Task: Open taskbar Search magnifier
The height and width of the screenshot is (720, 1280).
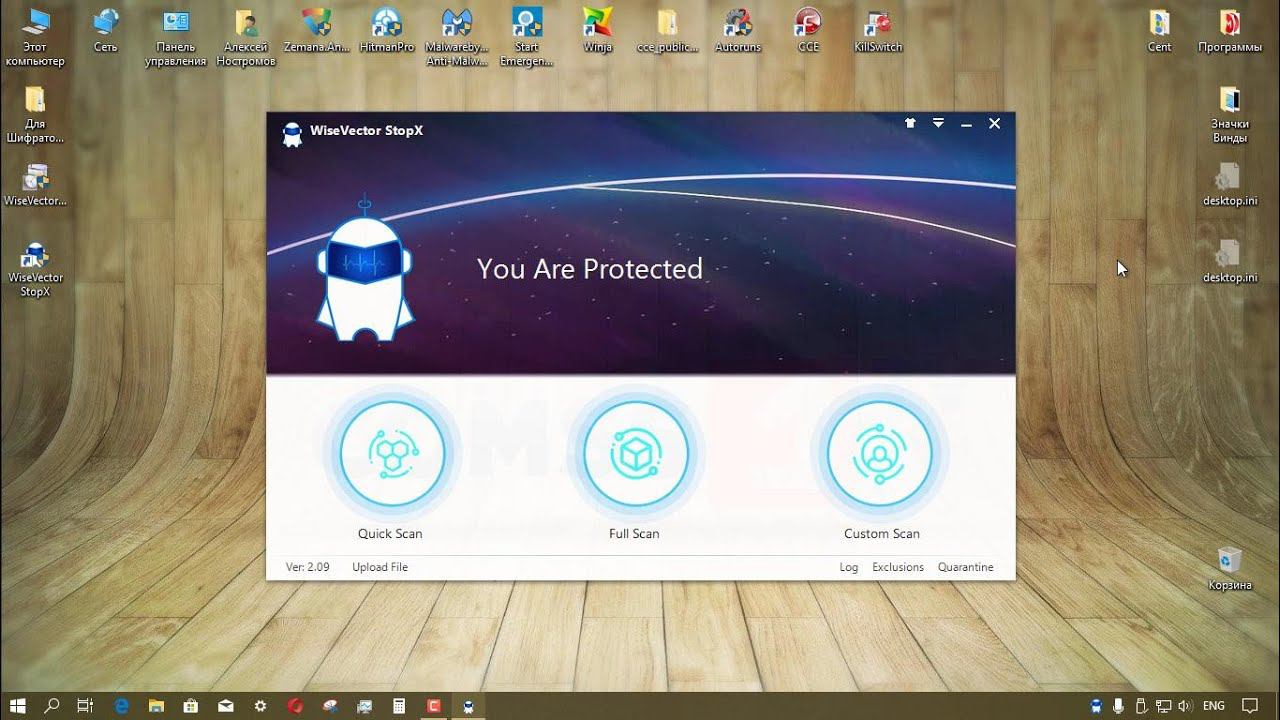Action: pyautogui.click(x=52, y=706)
